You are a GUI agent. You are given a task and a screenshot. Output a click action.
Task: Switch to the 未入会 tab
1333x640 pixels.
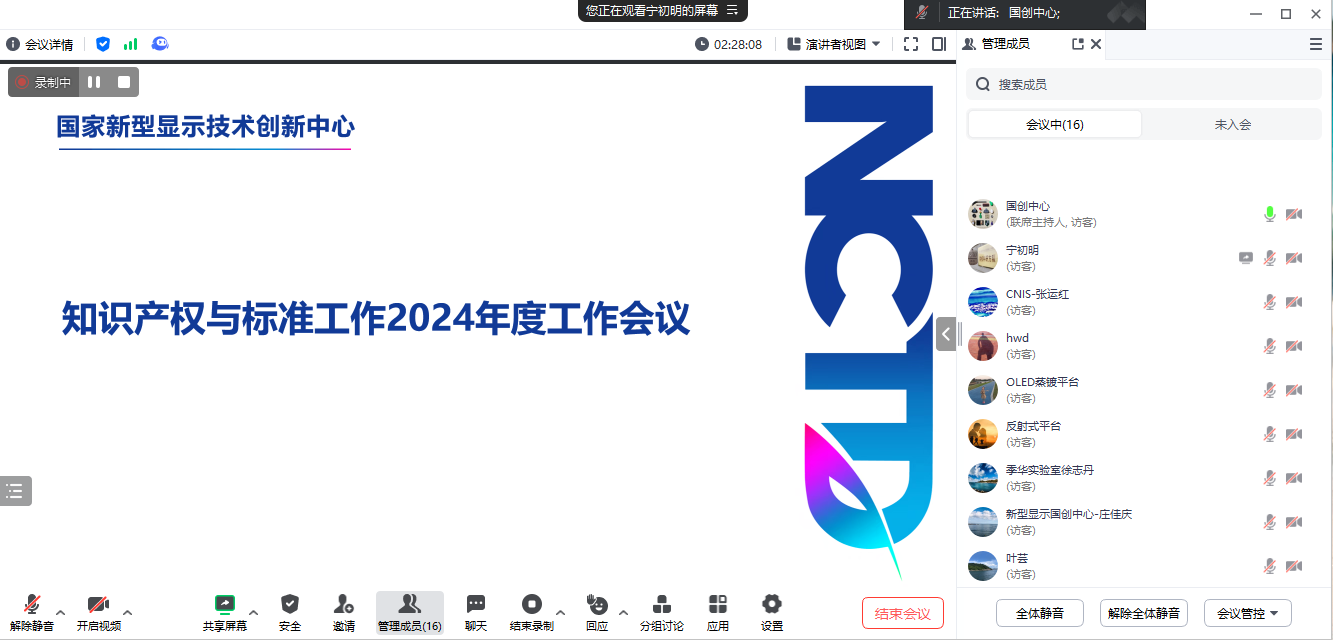tap(1232, 125)
